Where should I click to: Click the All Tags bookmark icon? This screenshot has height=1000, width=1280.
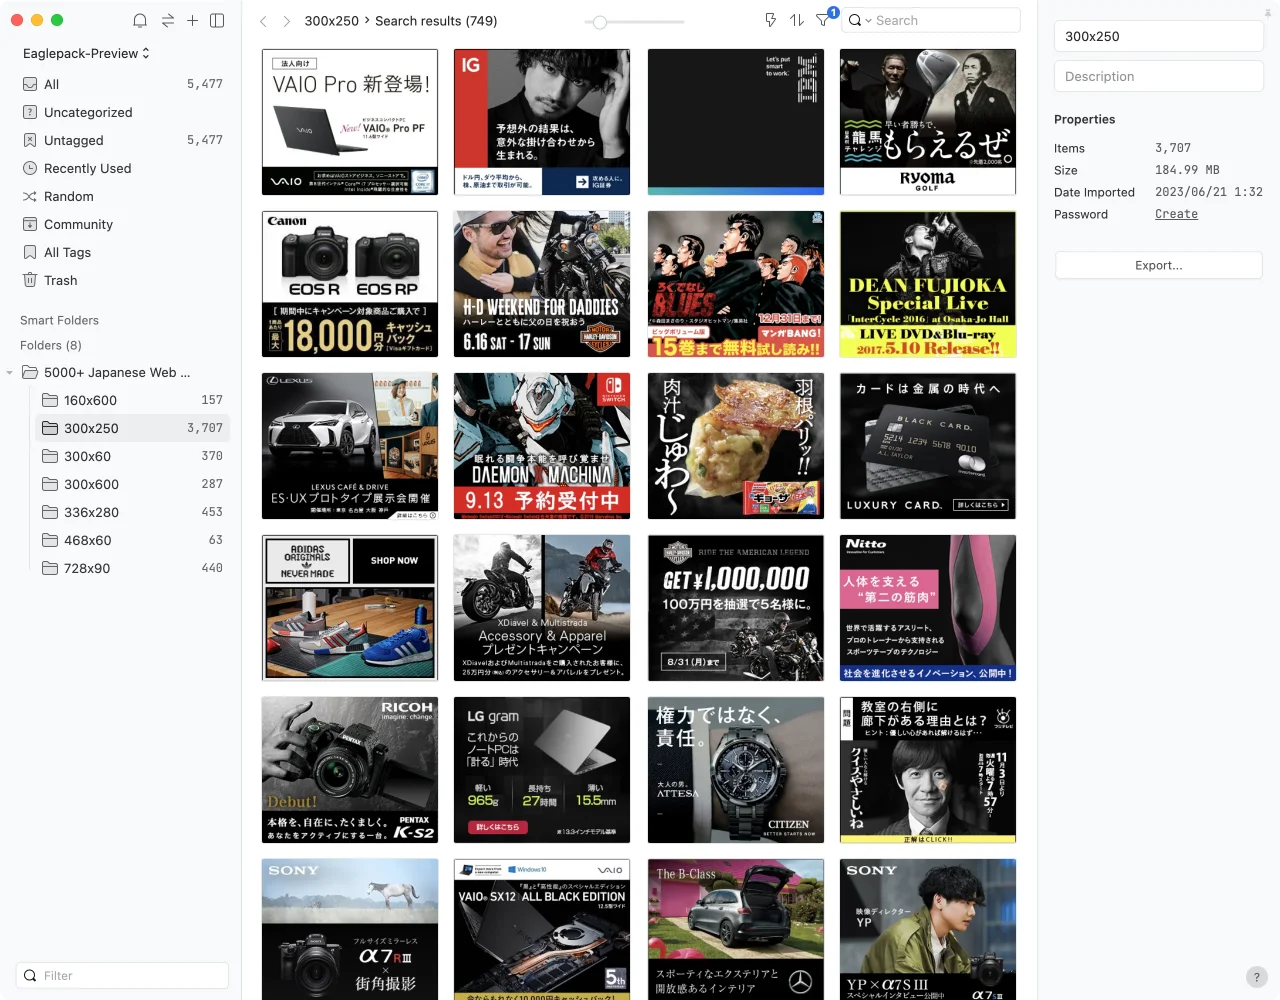click(30, 252)
